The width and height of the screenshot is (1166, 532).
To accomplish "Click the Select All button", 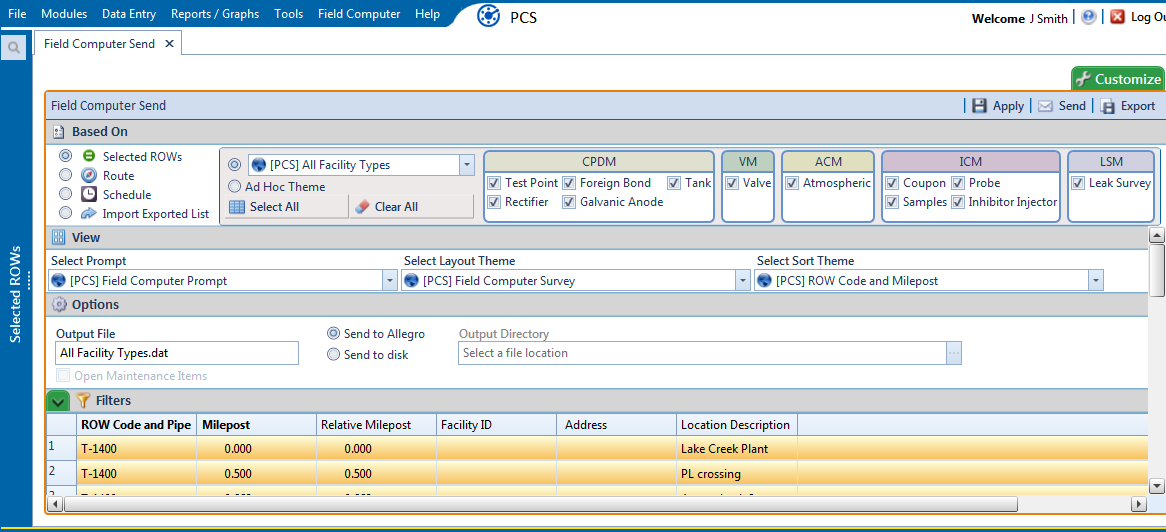I will [286, 207].
